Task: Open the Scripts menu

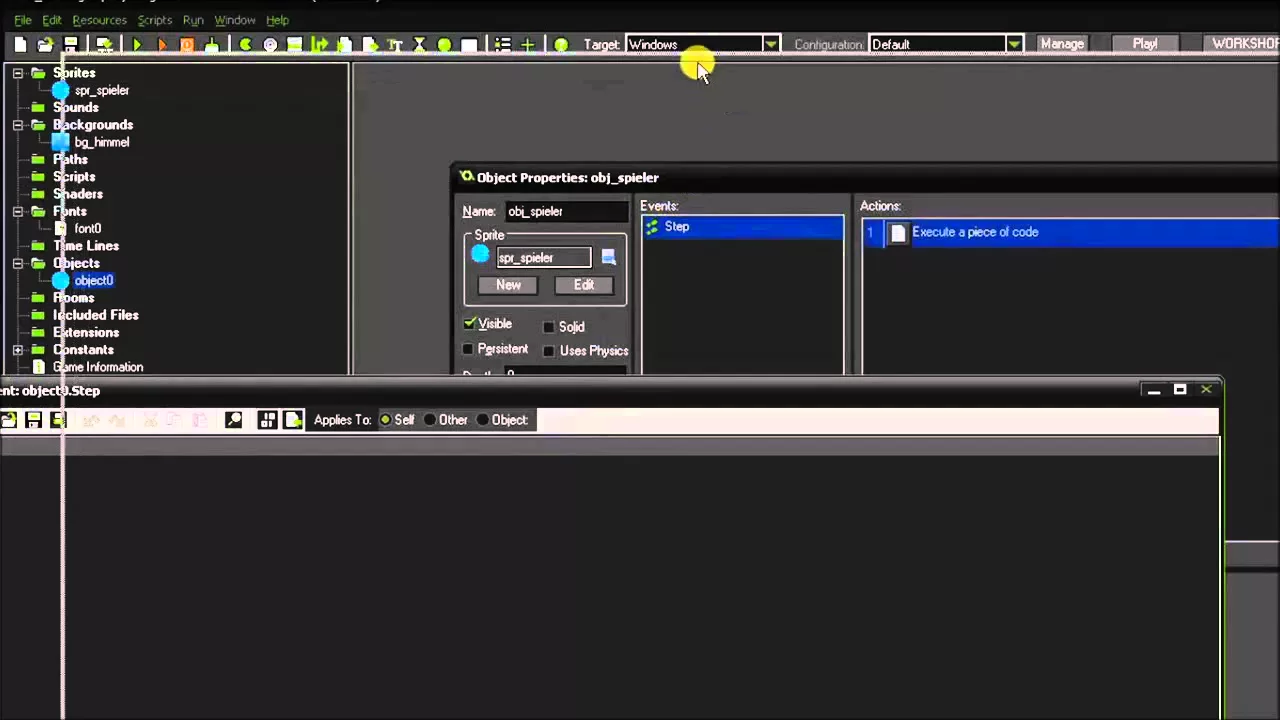Action: [154, 20]
